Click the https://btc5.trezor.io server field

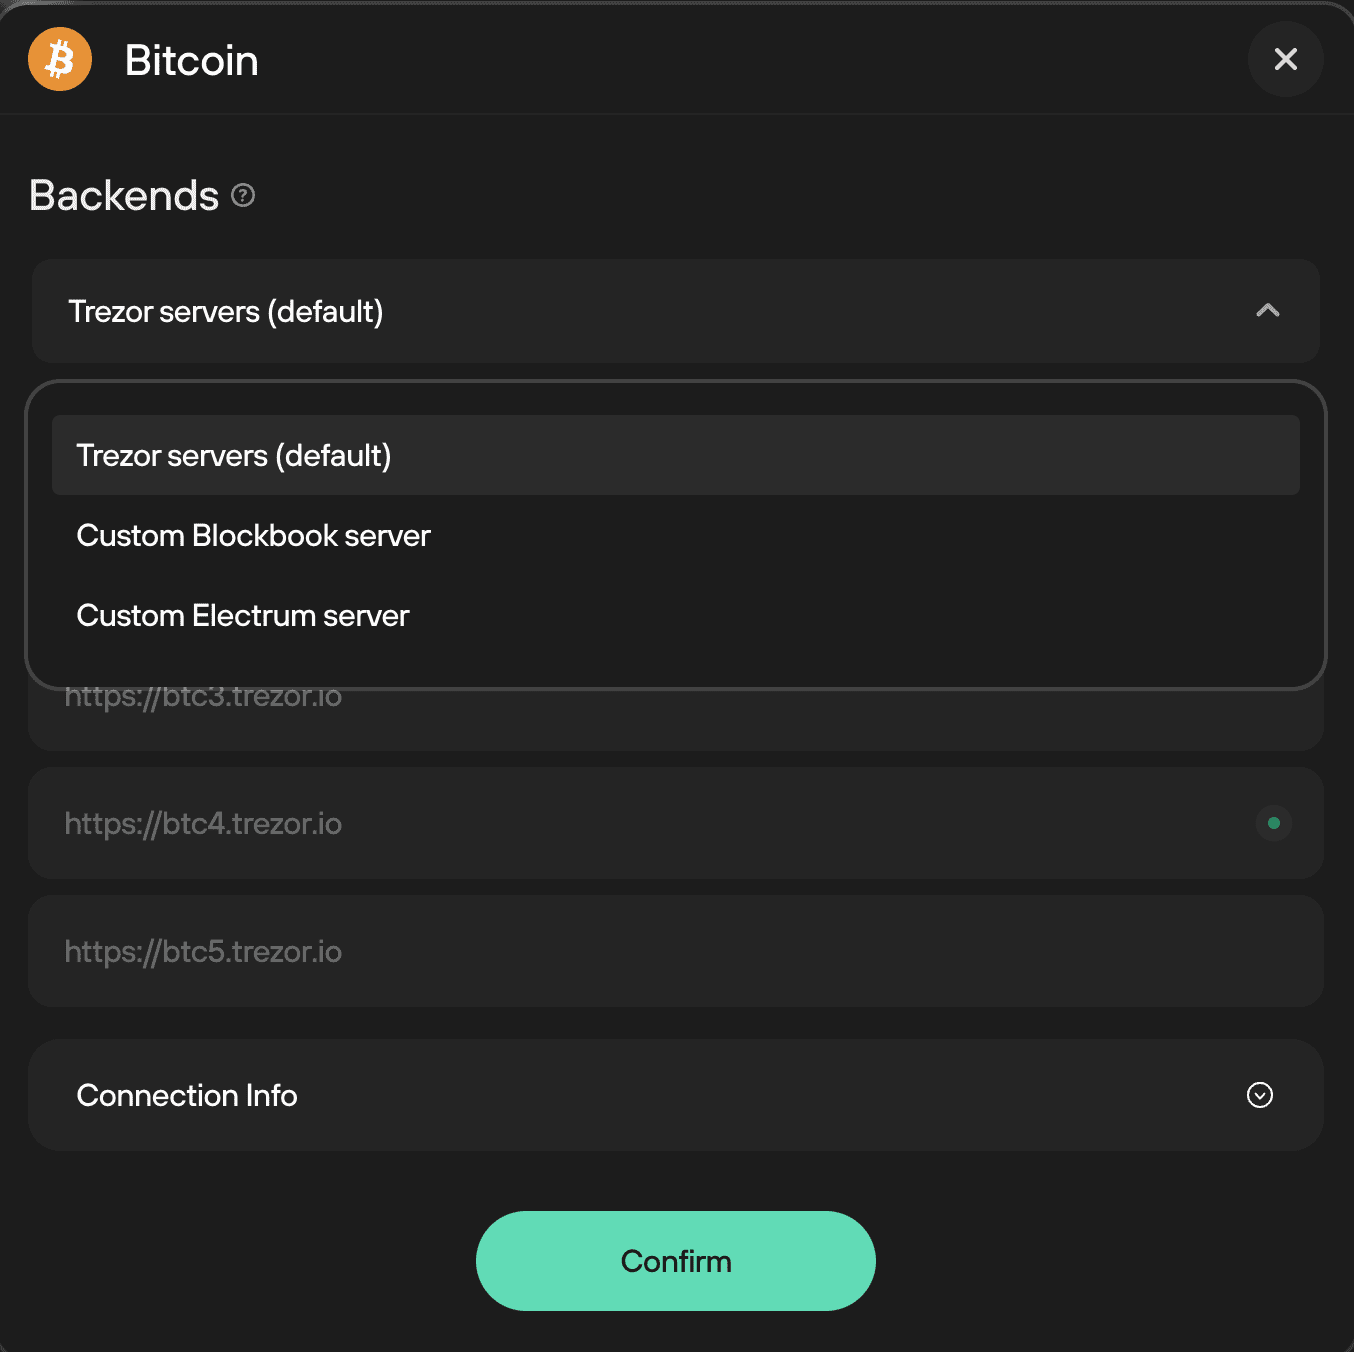click(676, 951)
